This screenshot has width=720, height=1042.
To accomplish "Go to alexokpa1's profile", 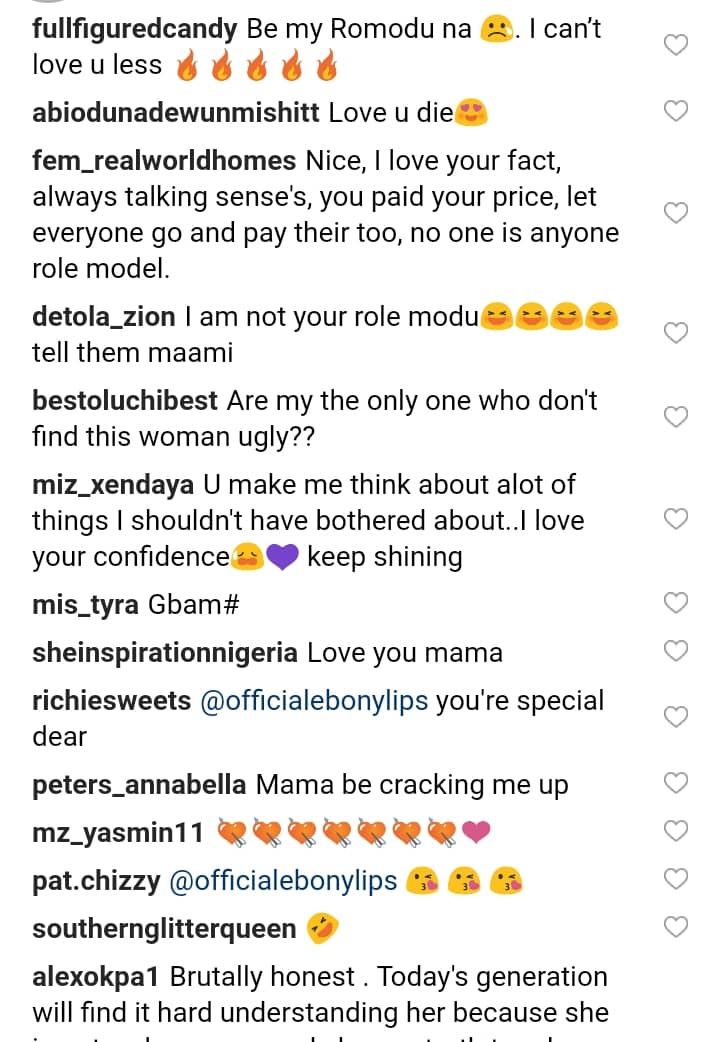I will click(x=97, y=976).
